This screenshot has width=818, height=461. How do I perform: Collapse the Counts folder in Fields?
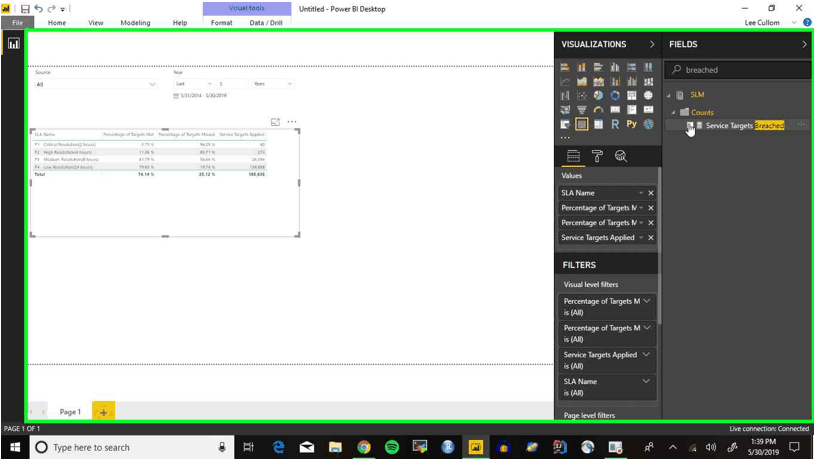(673, 113)
